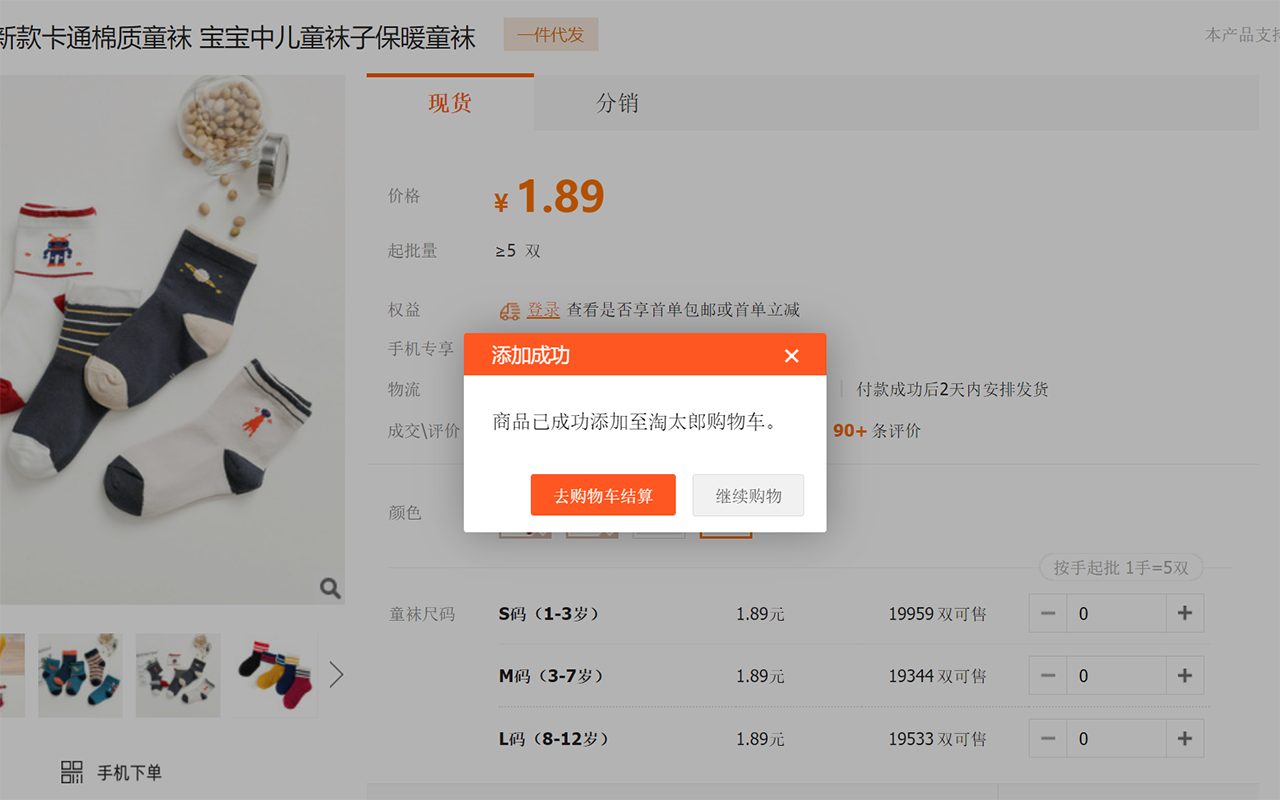This screenshot has width=1280, height=800.
Task: Select the blue-green socks thumbnail
Action: (80, 675)
